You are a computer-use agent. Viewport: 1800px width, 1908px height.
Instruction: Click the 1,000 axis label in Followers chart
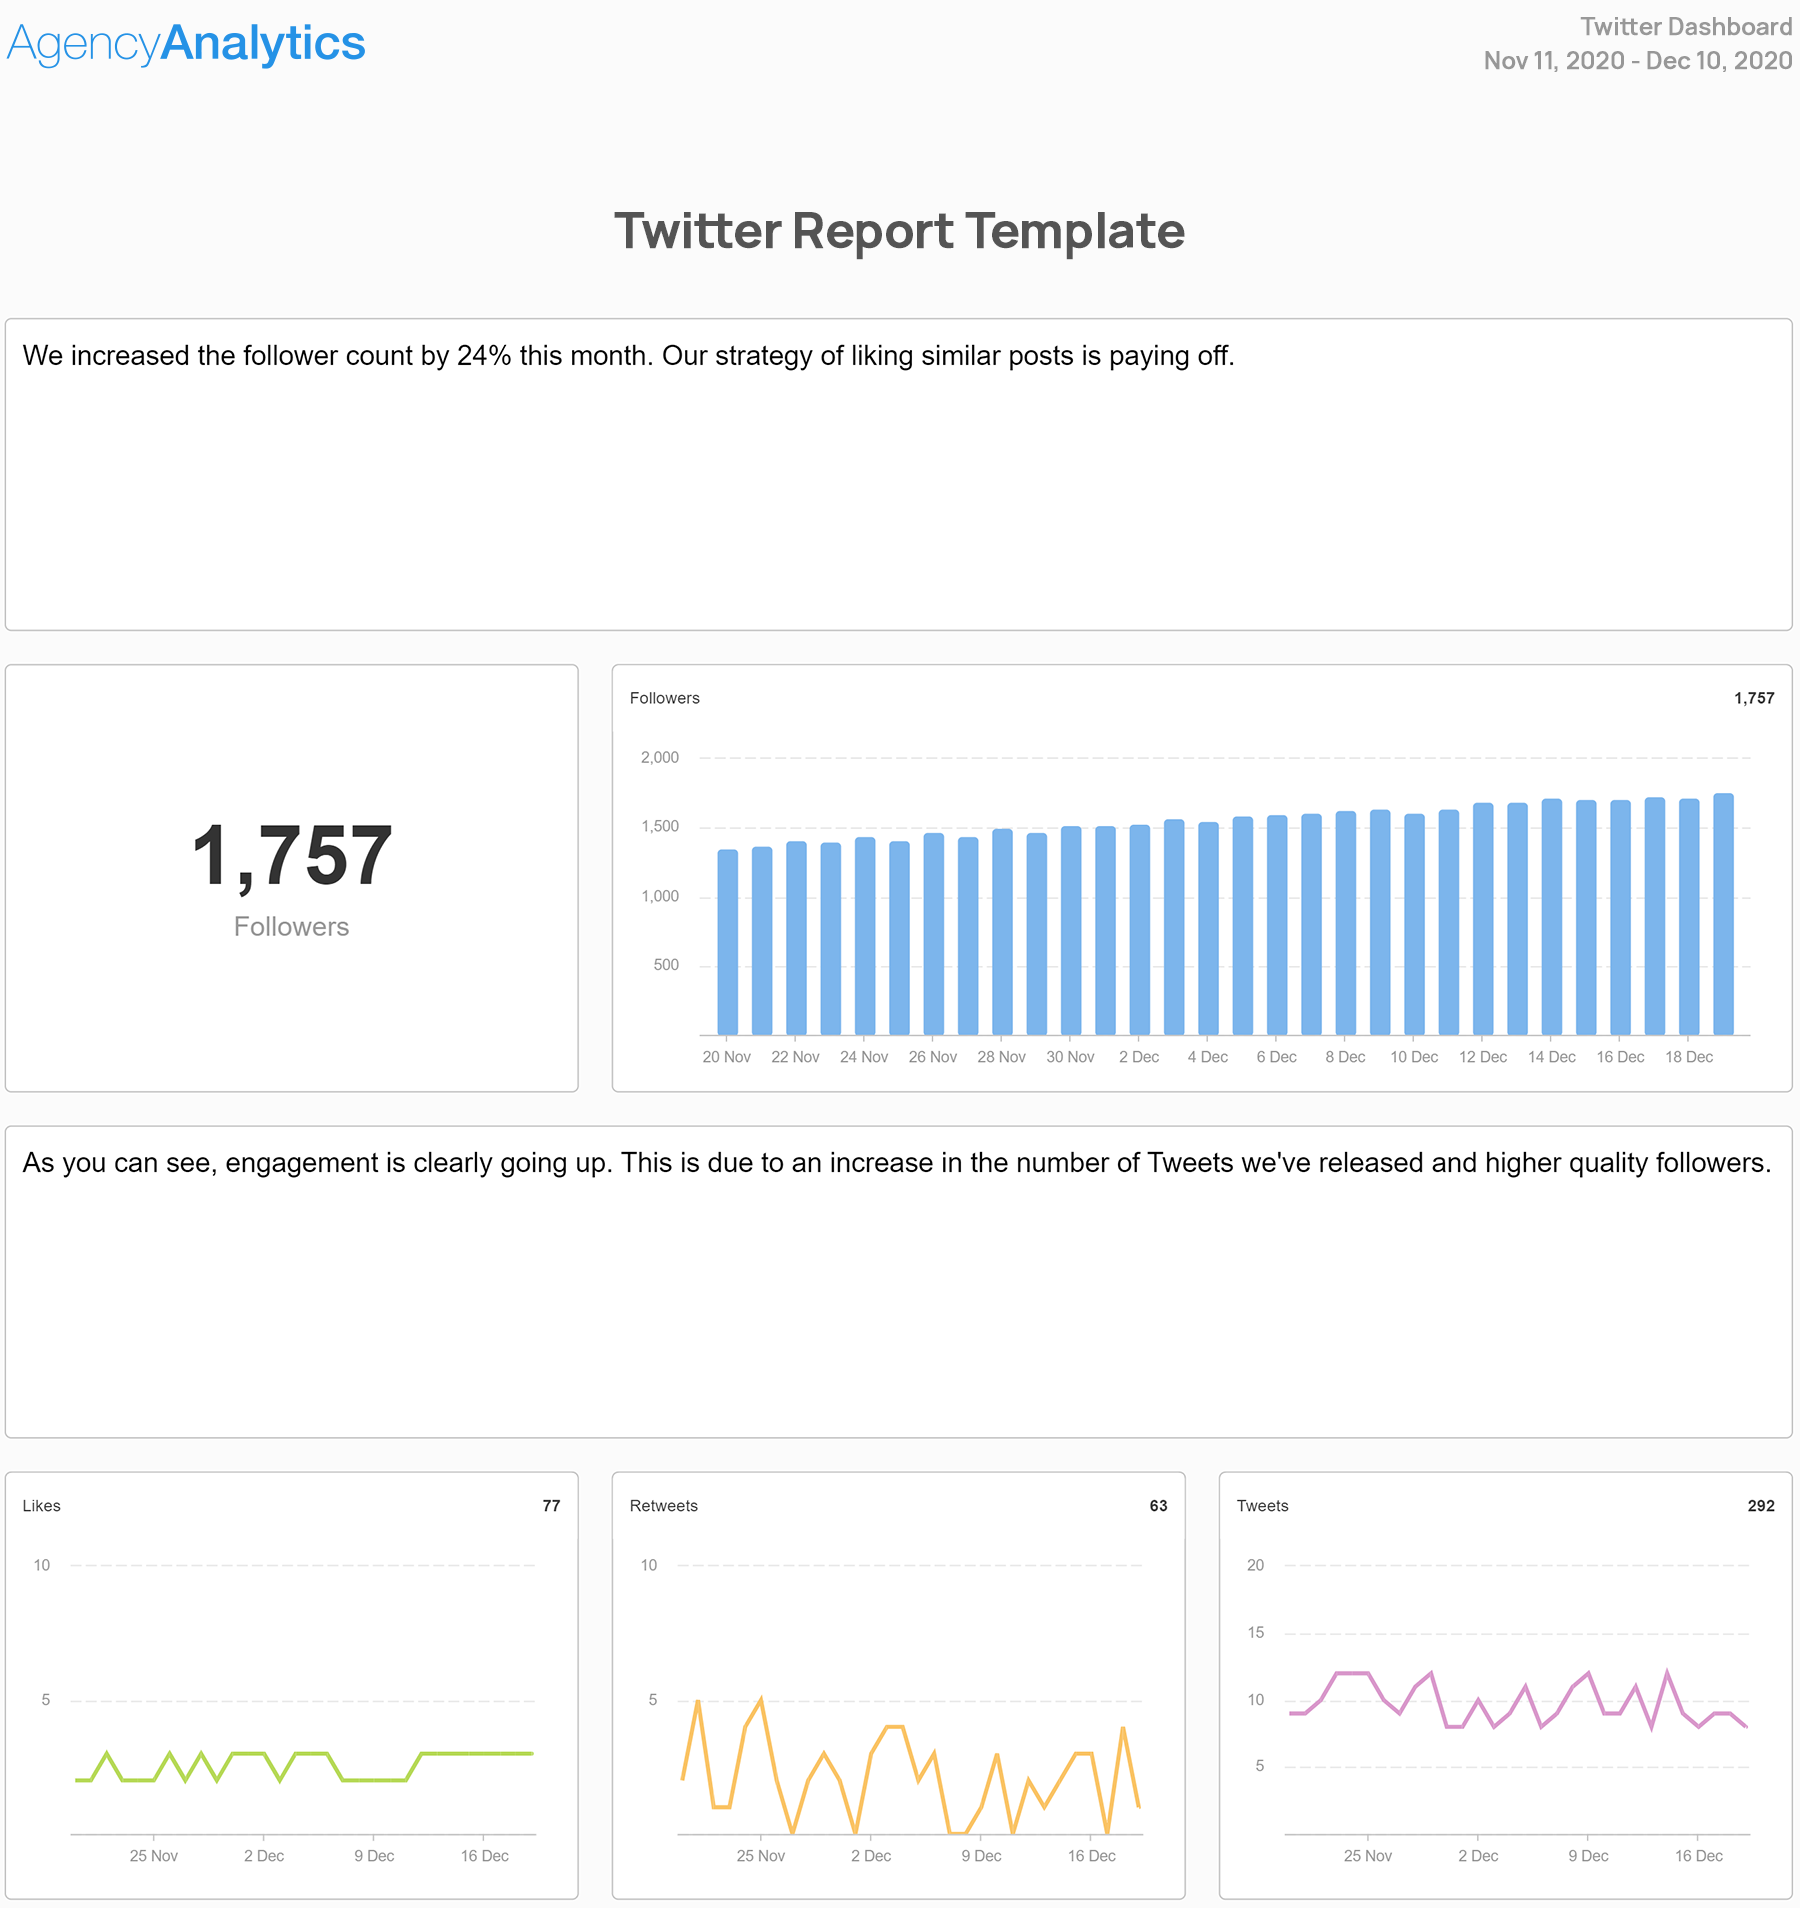[660, 896]
